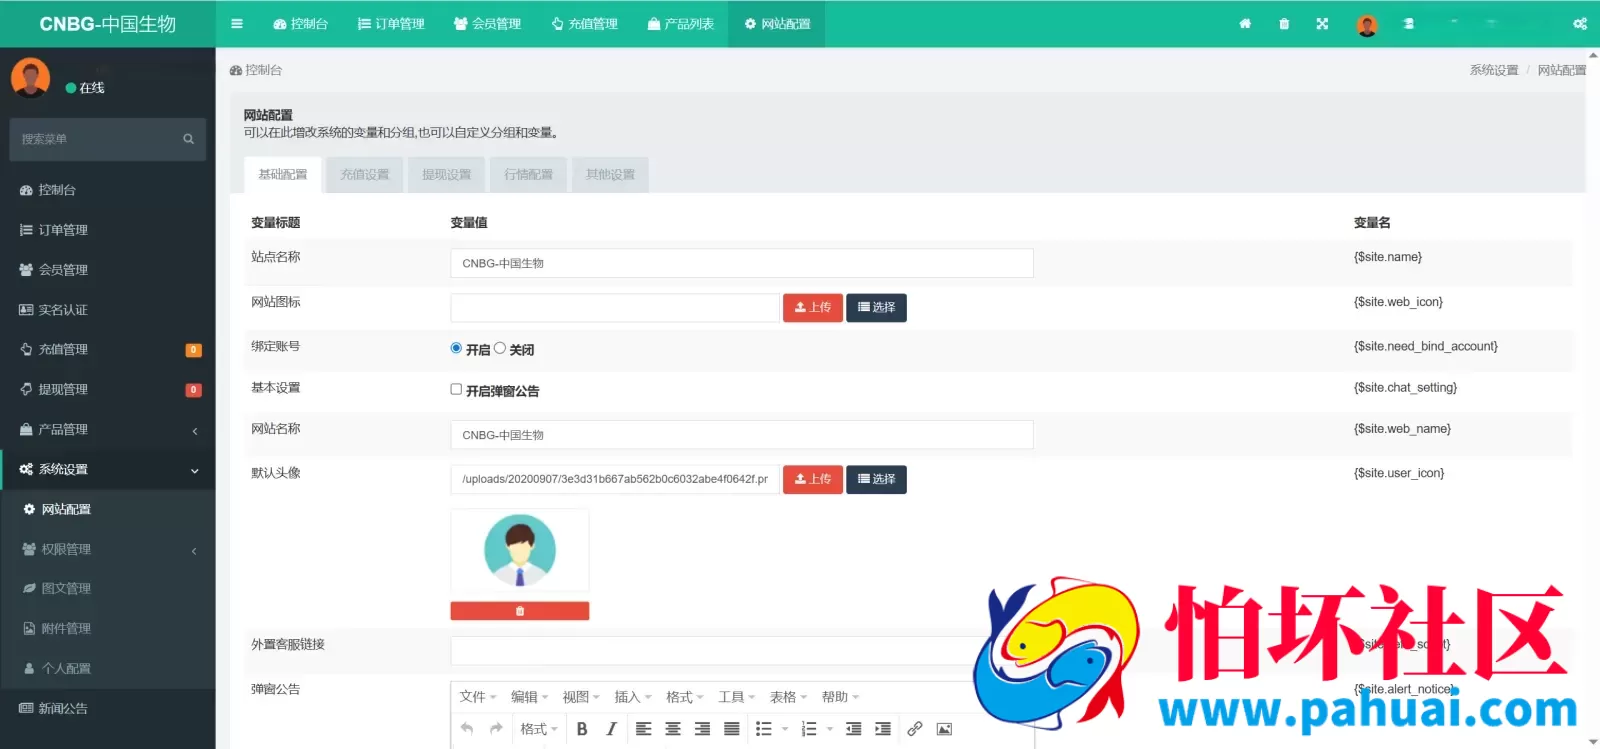Click the trash clear-cache icon in header
The image size is (1600, 749).
coord(1284,23)
